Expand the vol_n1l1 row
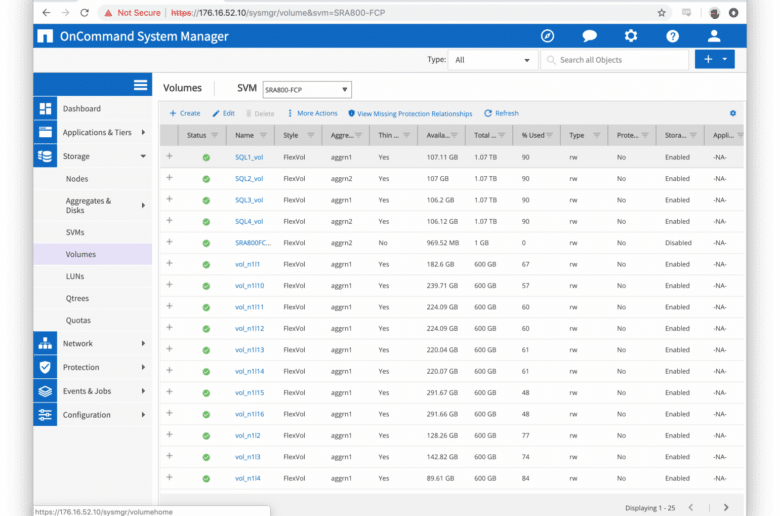Viewport: 780px width, 516px height. [x=169, y=263]
